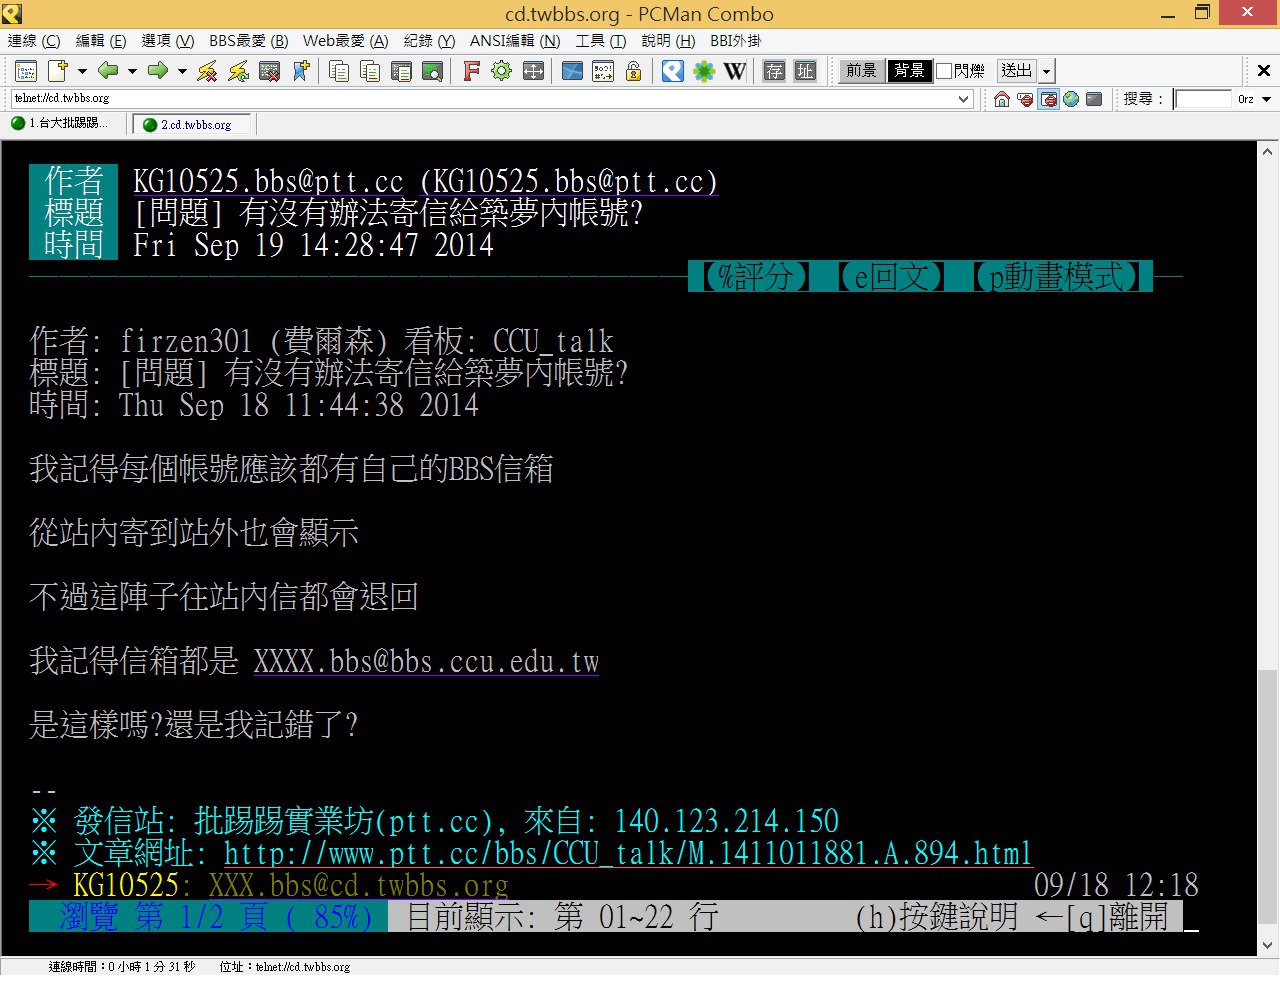1280x985 pixels.
Task: Open font settings with the red F icon
Action: click(x=471, y=71)
